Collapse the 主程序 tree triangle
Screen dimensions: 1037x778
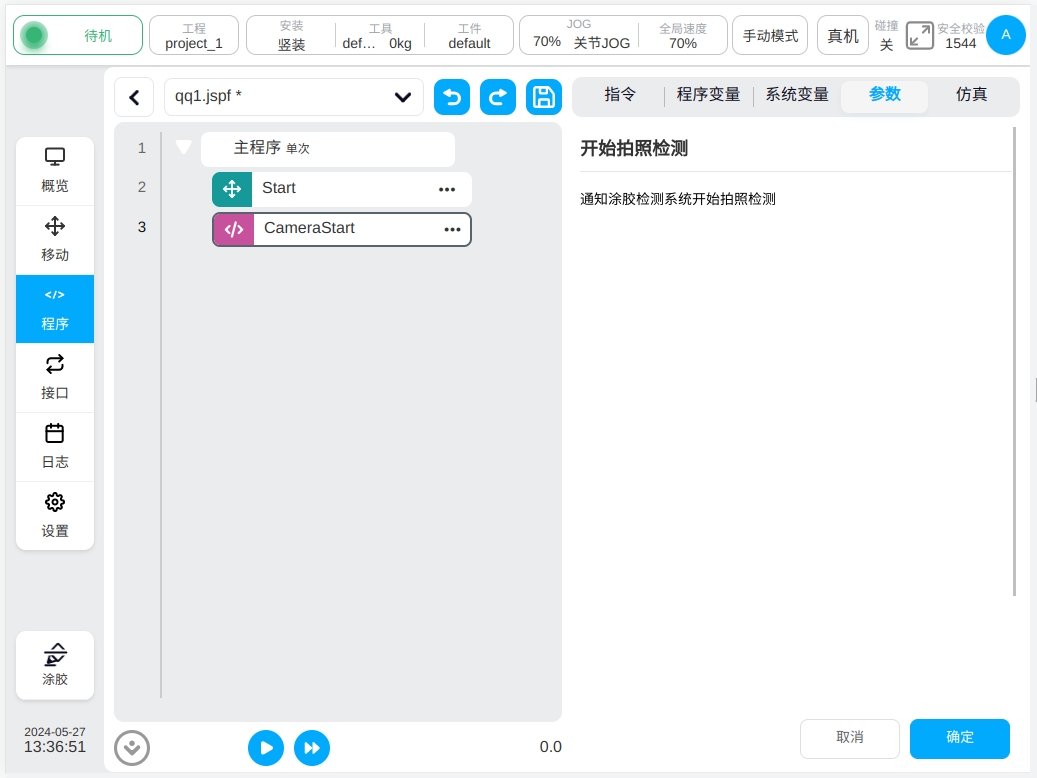(x=183, y=147)
